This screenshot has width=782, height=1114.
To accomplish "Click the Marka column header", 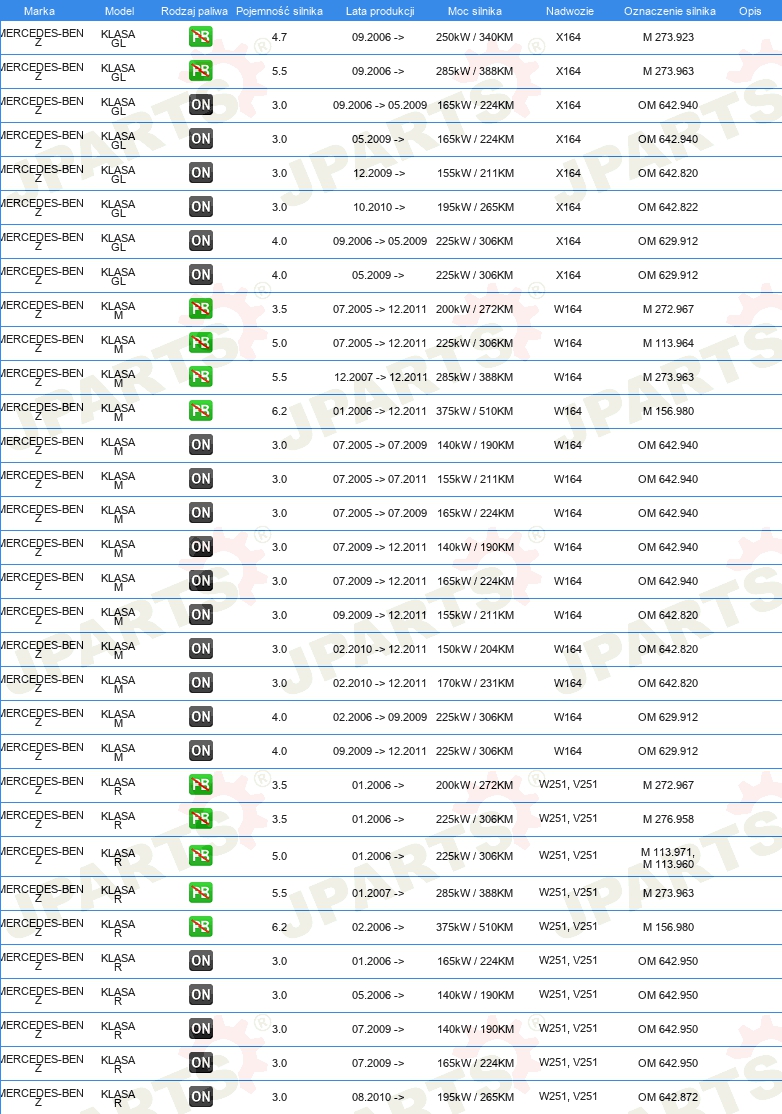I will [x=39, y=11].
